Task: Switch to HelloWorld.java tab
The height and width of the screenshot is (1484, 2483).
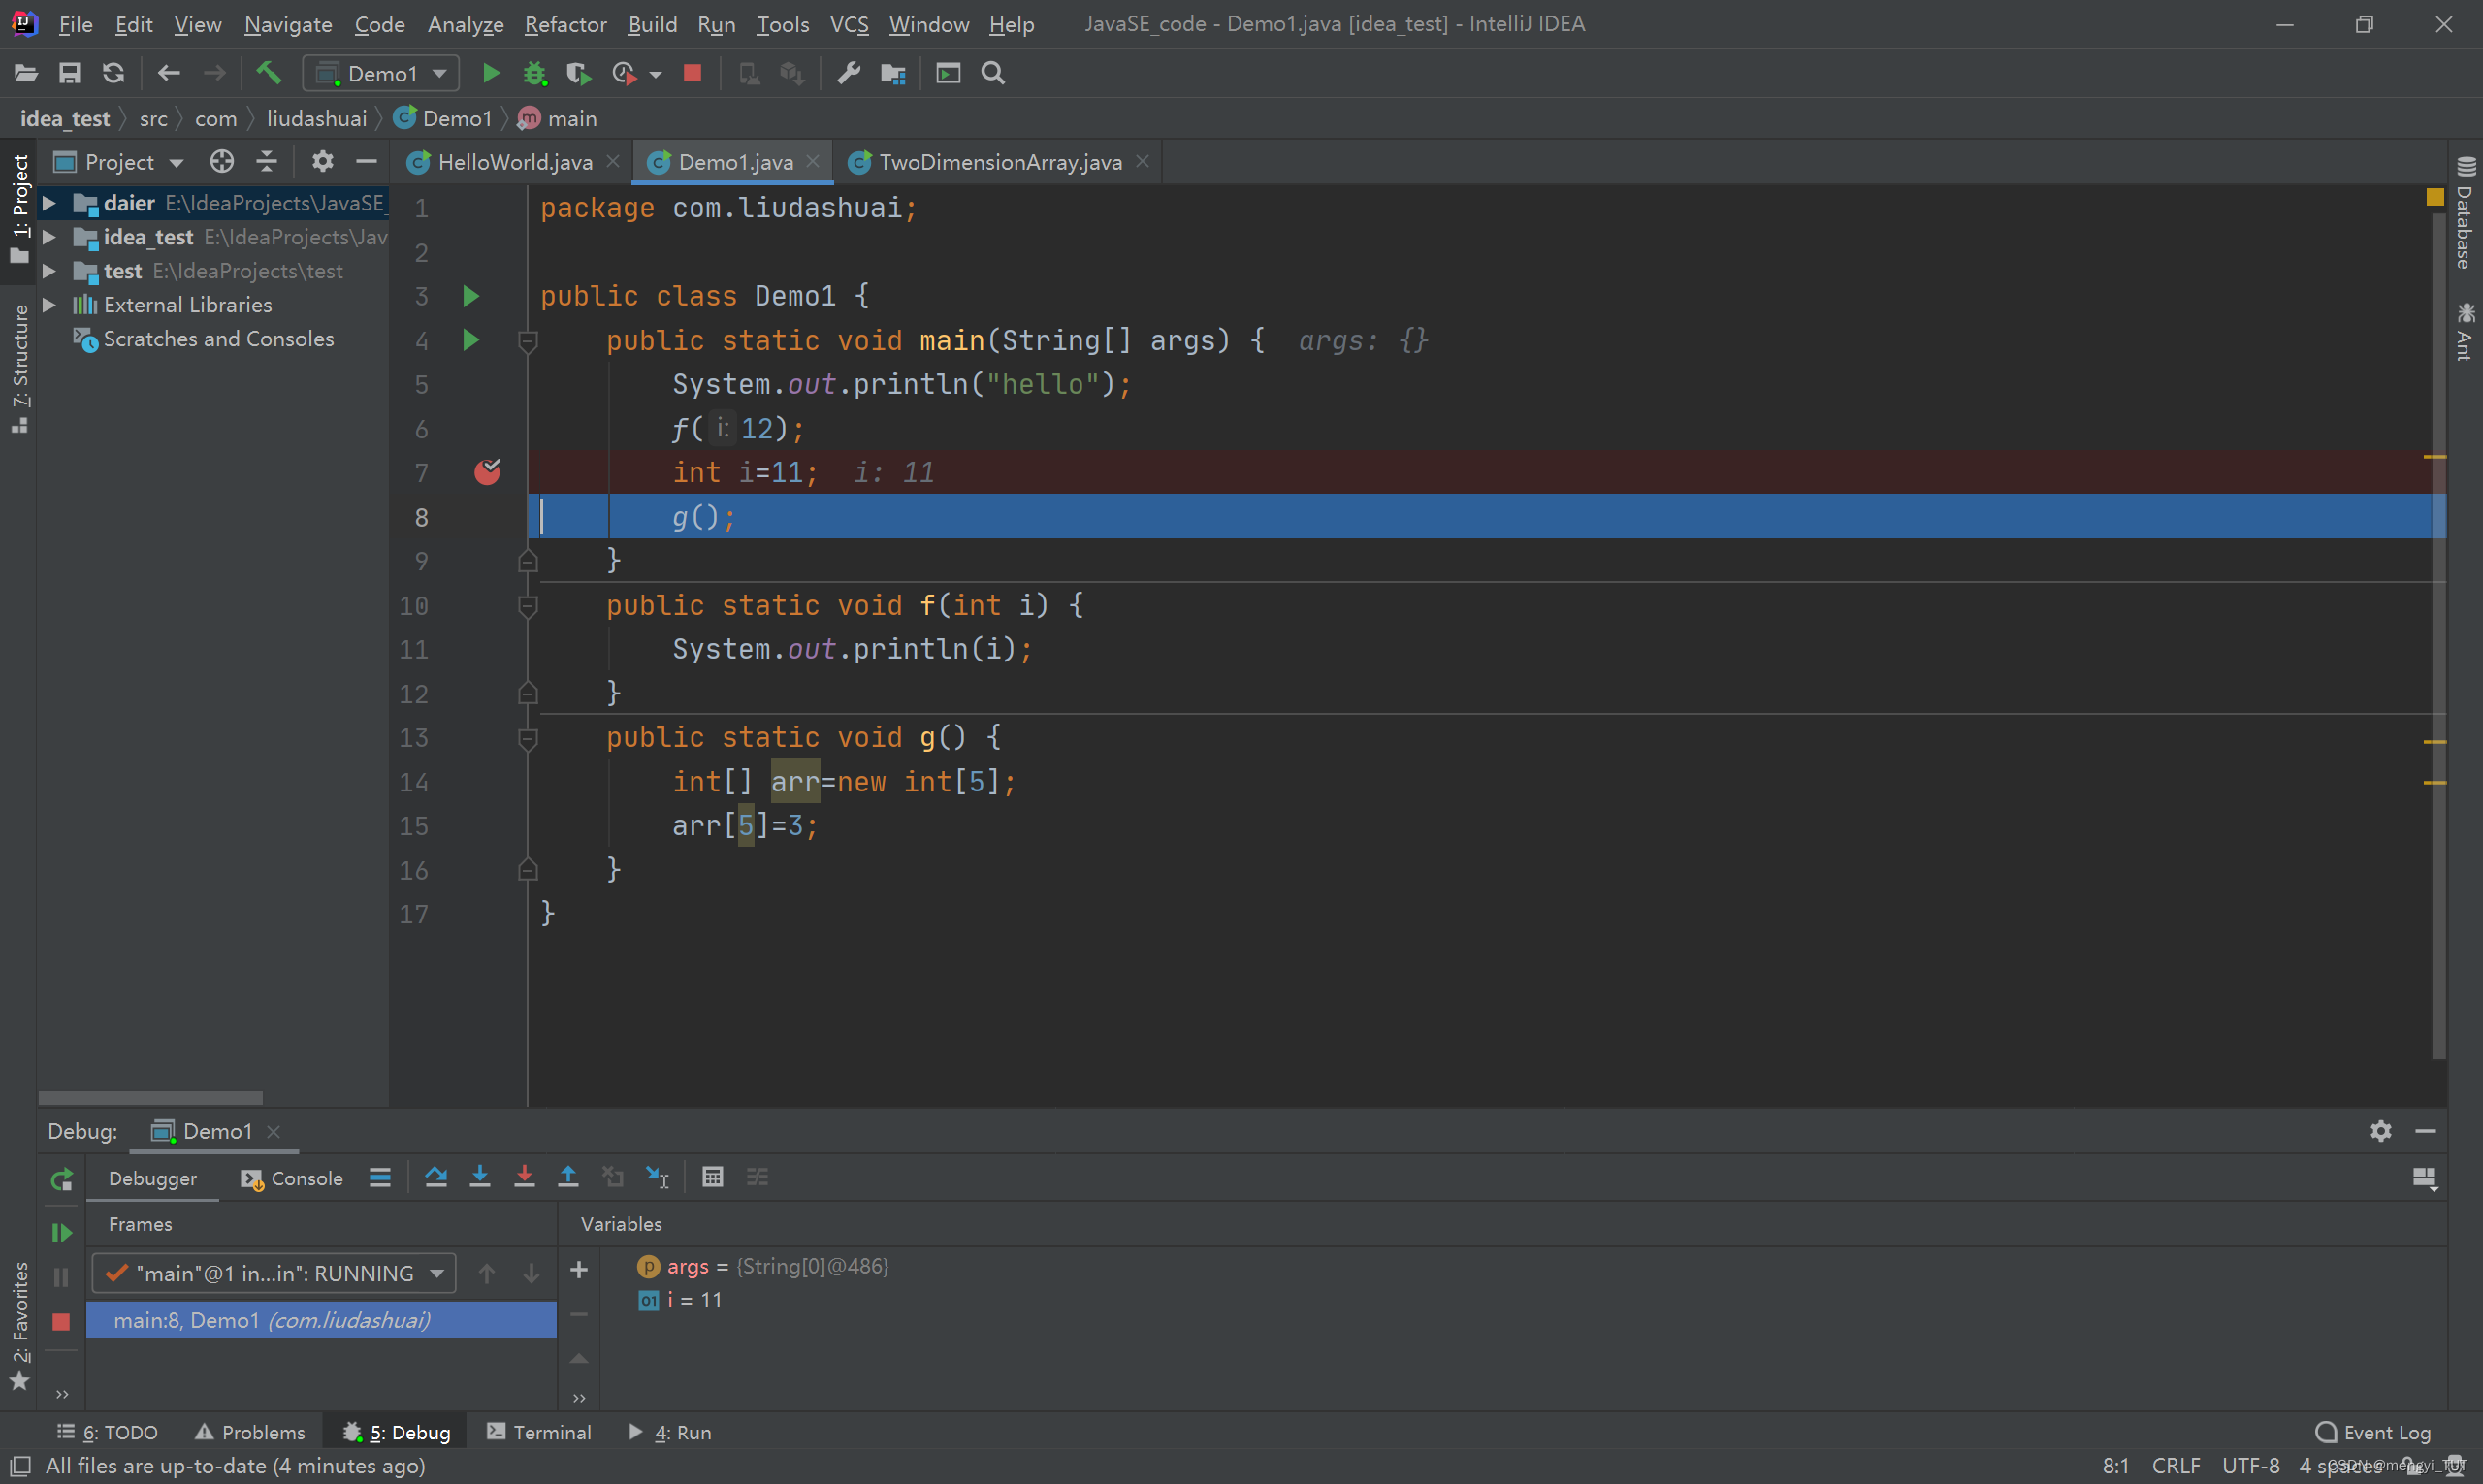Action: pyautogui.click(x=514, y=162)
